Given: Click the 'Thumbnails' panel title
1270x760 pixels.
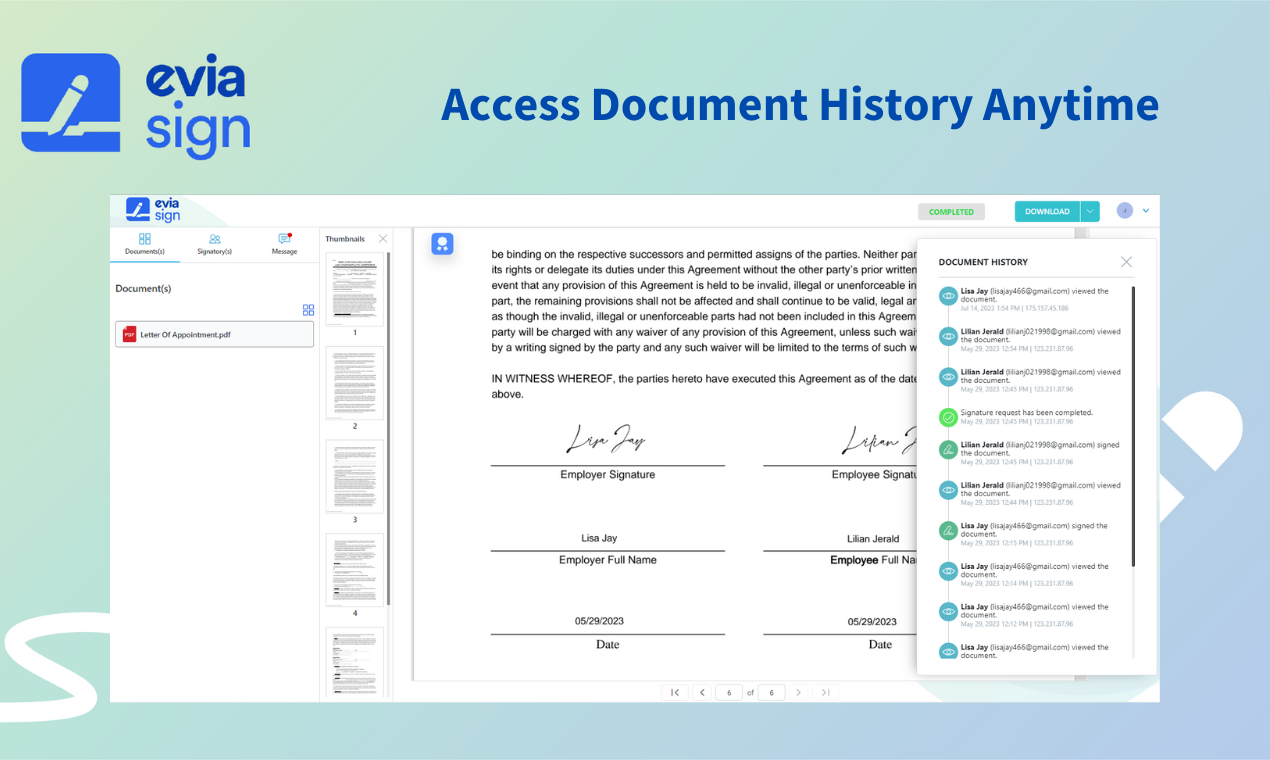Looking at the screenshot, I should click(x=345, y=239).
